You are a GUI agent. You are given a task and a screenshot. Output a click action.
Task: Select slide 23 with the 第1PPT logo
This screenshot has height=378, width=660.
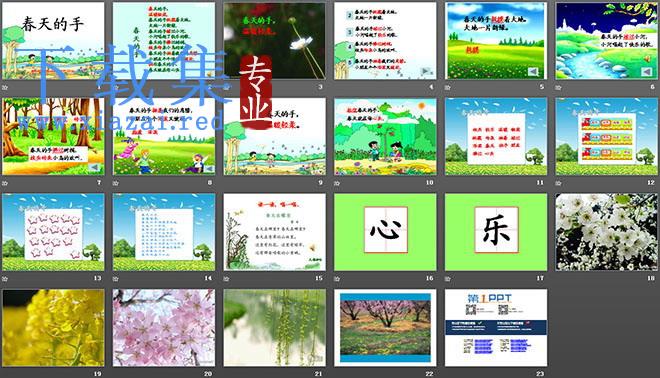pos(496,327)
